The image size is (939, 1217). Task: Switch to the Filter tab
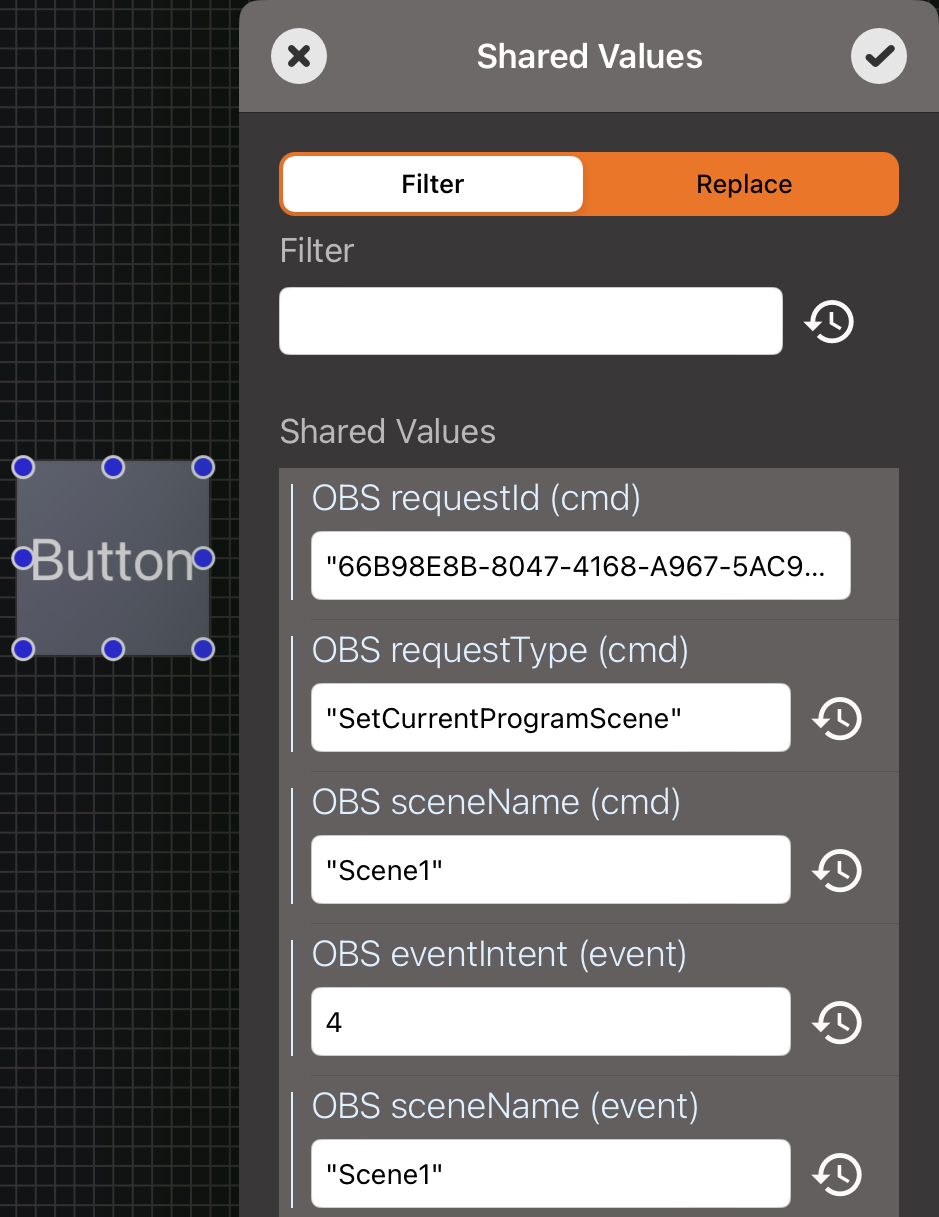433,184
